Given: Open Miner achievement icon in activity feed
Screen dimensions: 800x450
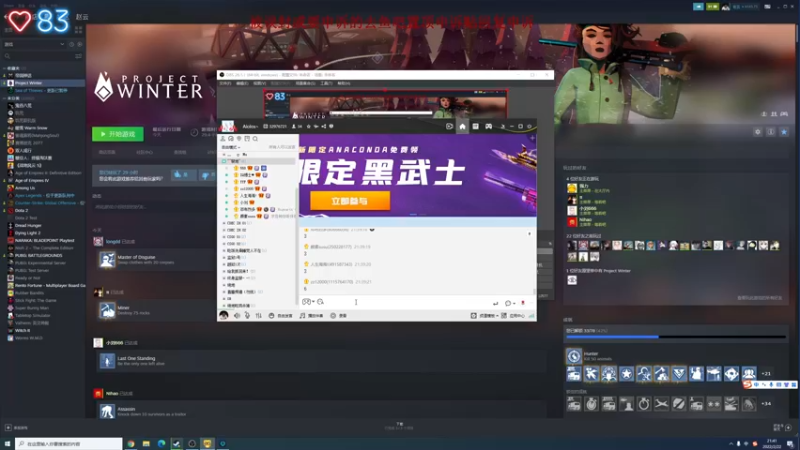Looking at the screenshot, I should 107,310.
